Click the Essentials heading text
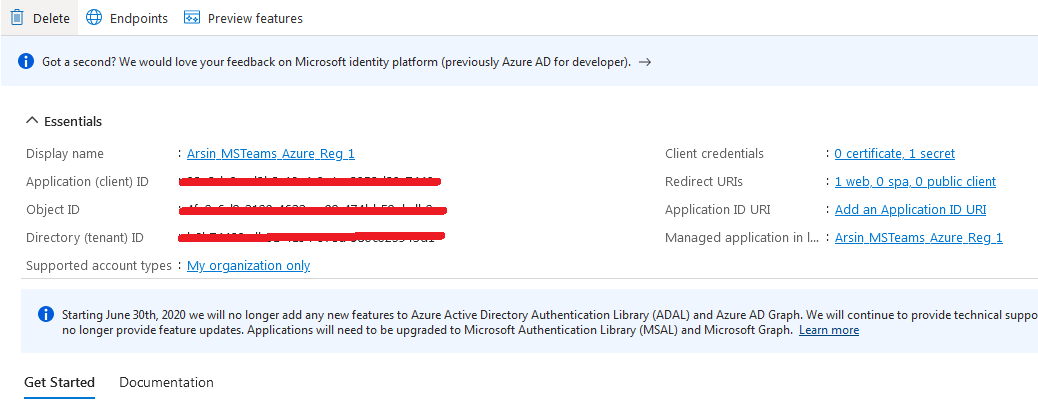 coord(73,121)
